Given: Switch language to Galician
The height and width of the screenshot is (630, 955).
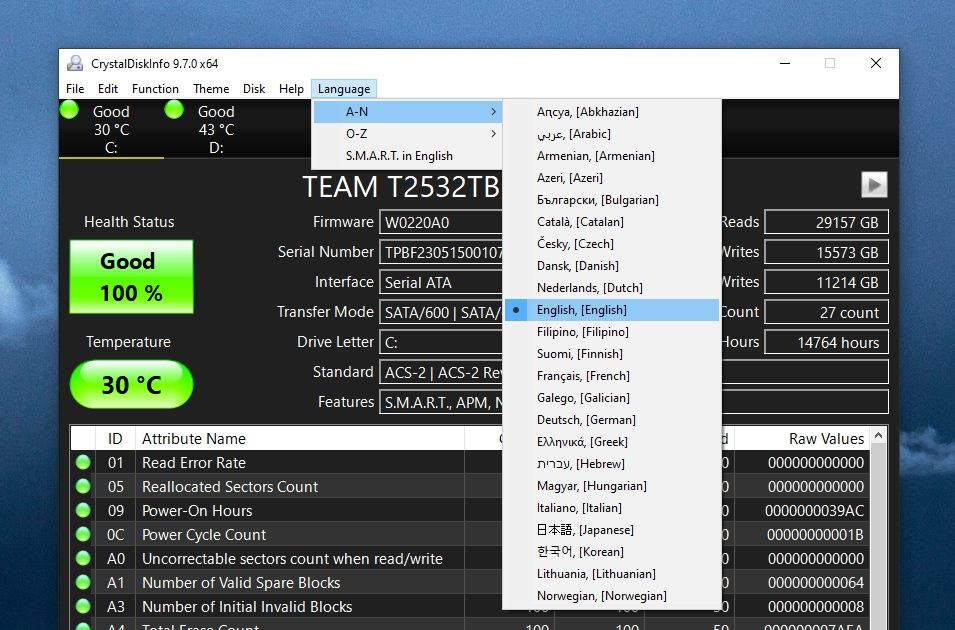Looking at the screenshot, I should pyautogui.click(x=612, y=397).
